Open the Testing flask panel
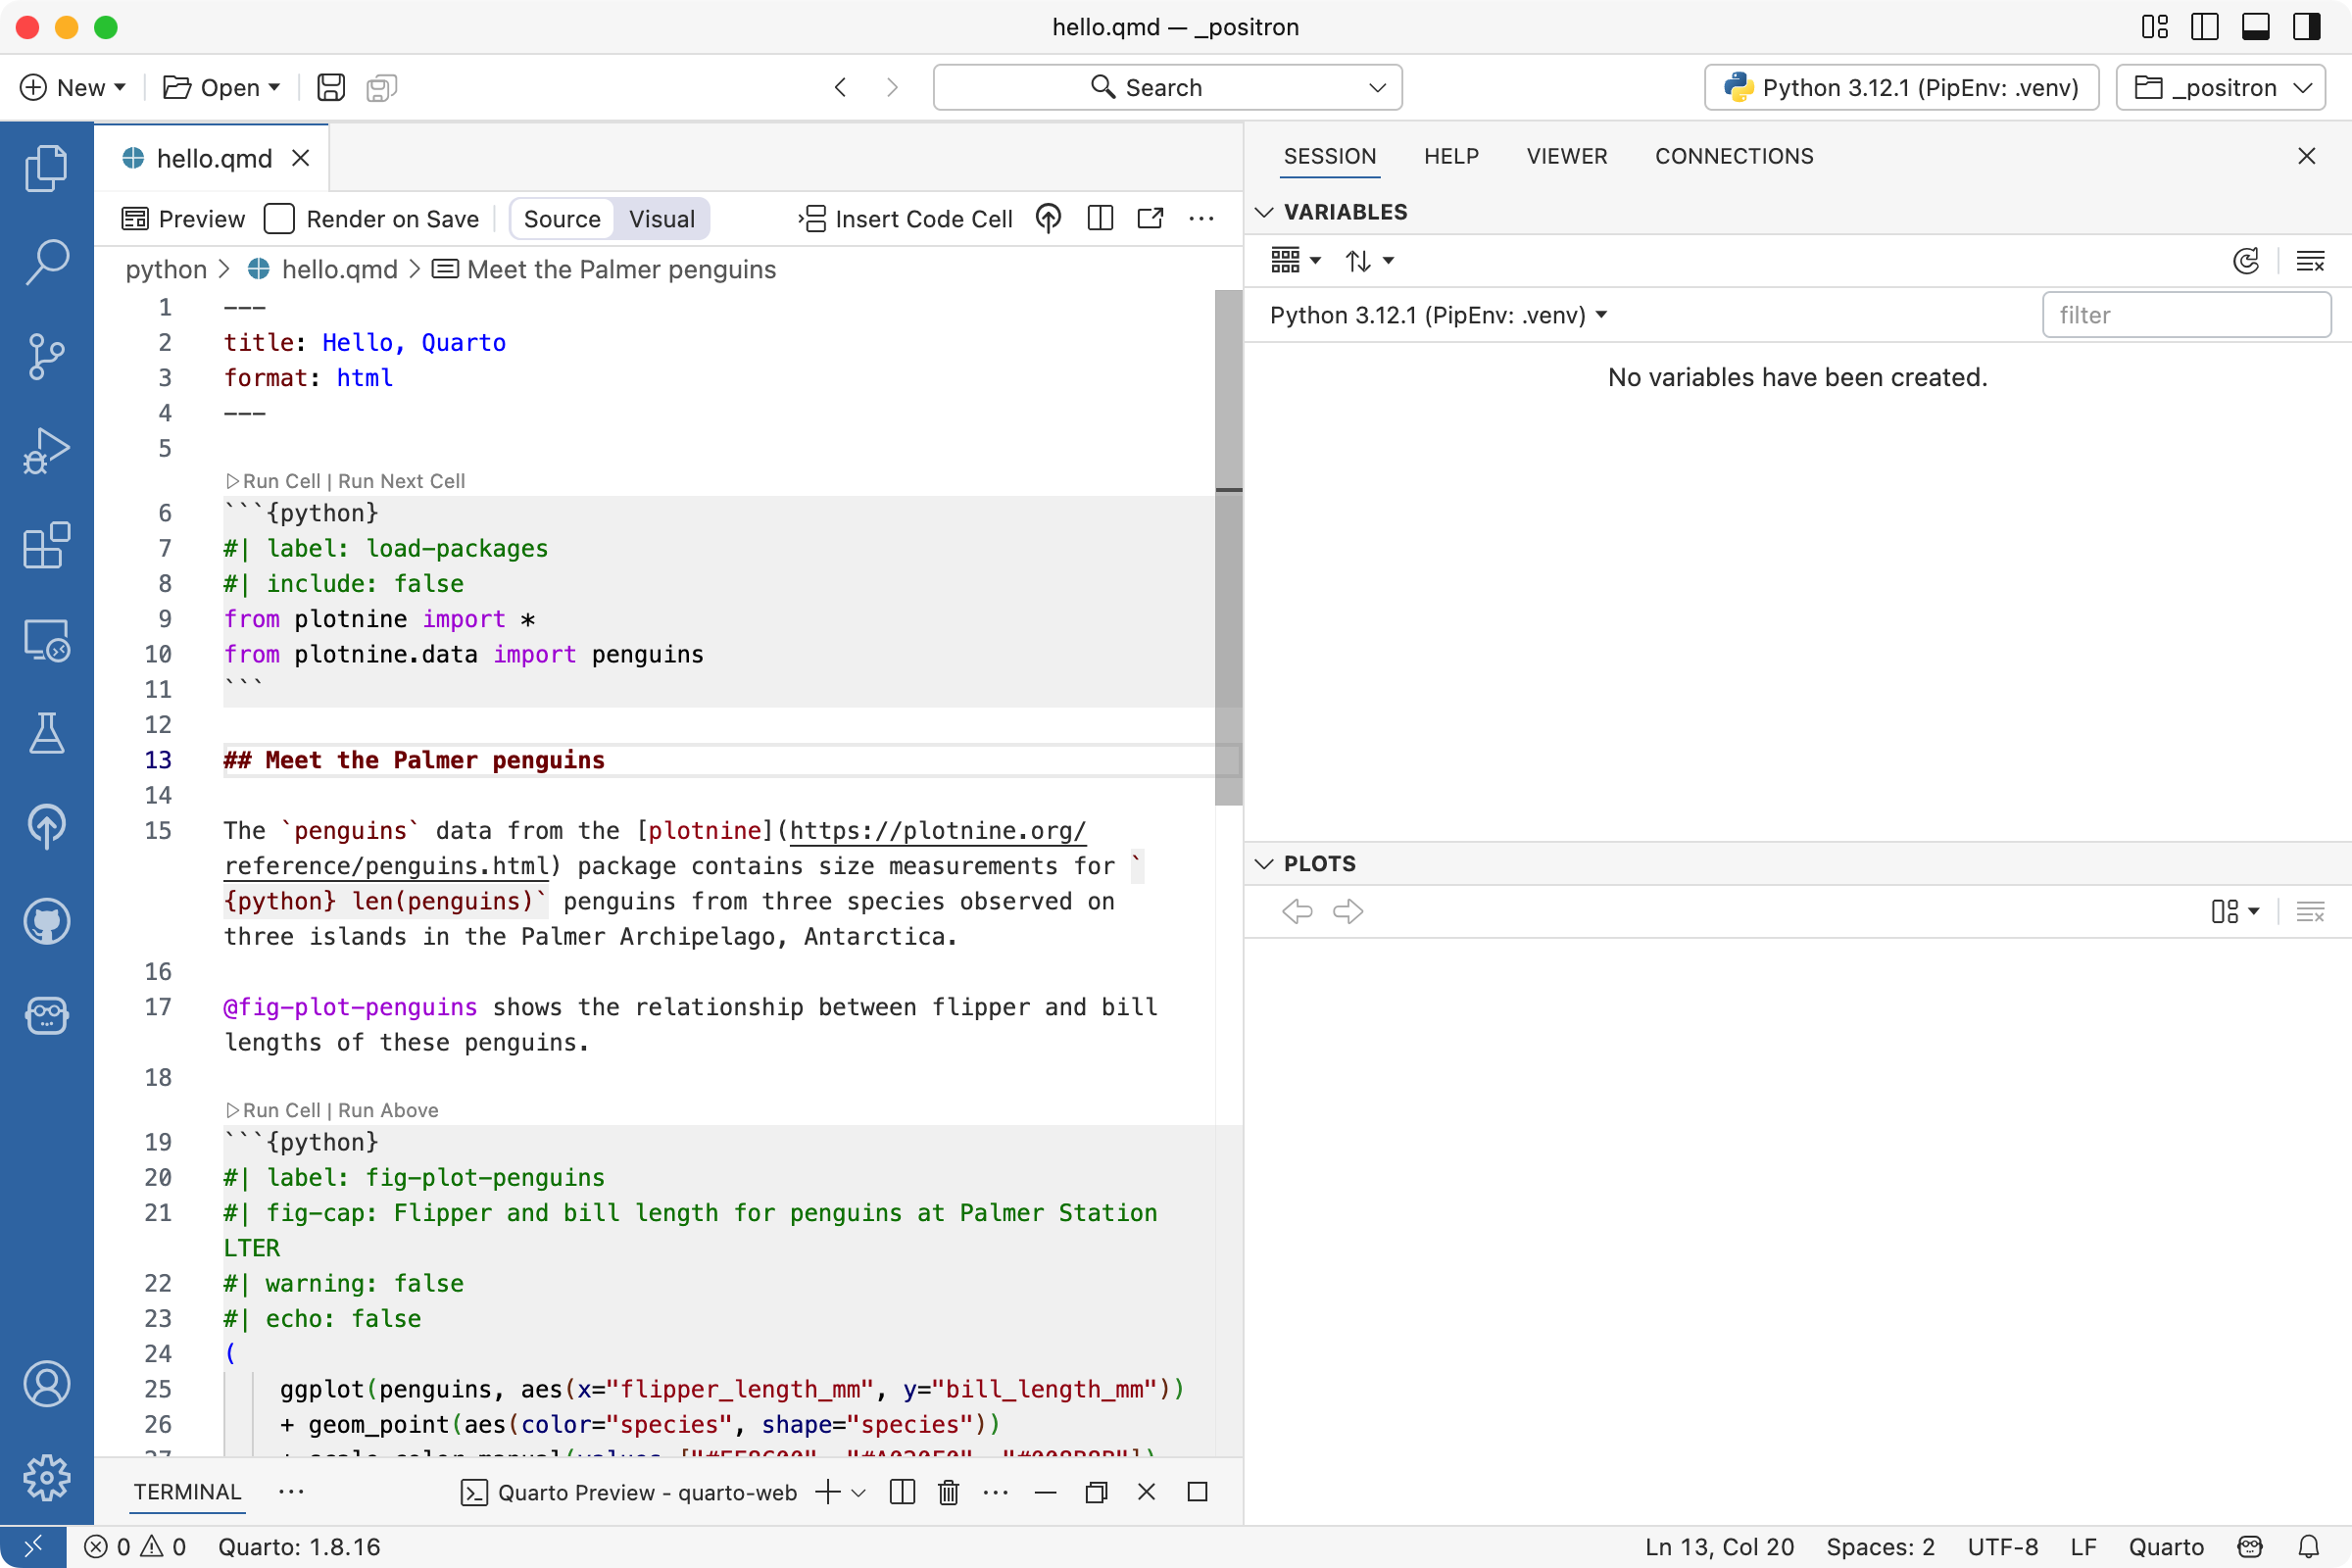The width and height of the screenshot is (2352, 1568). click(46, 733)
